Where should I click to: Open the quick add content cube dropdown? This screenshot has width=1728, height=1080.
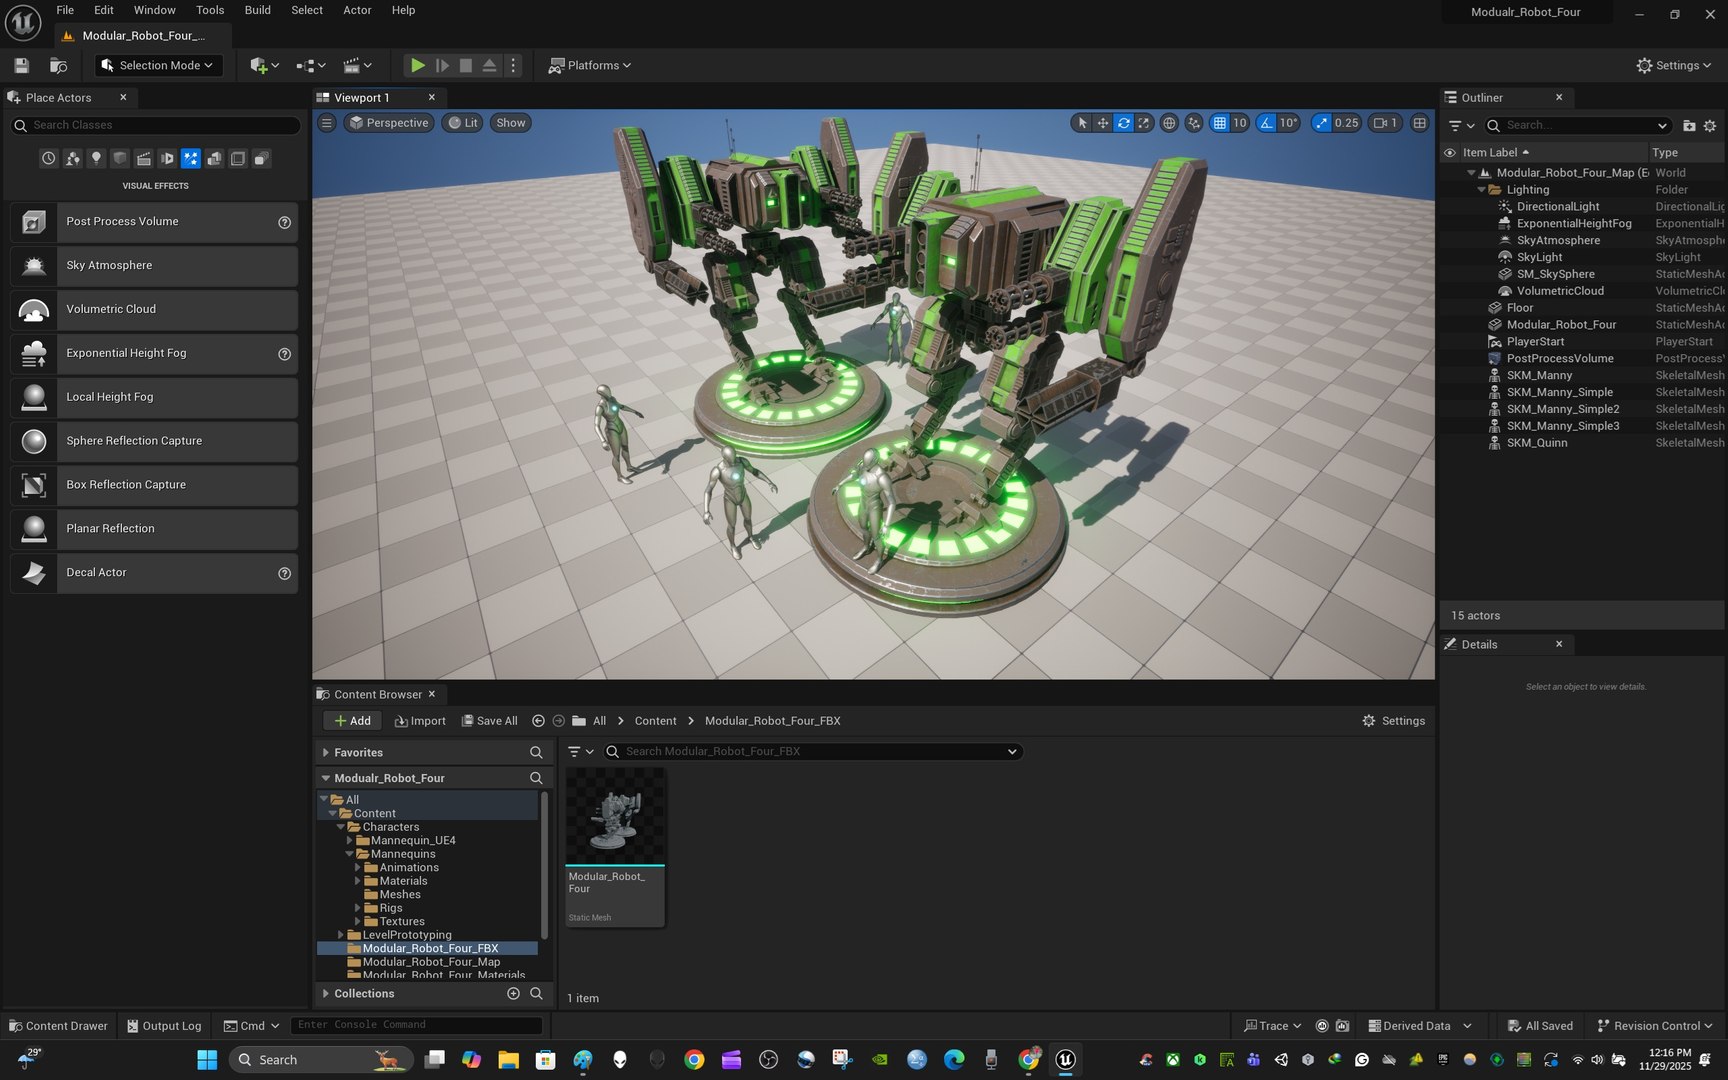click(264, 65)
